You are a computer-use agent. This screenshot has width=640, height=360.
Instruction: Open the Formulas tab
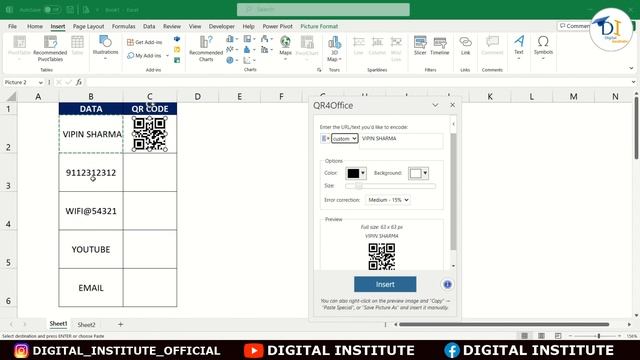click(124, 26)
